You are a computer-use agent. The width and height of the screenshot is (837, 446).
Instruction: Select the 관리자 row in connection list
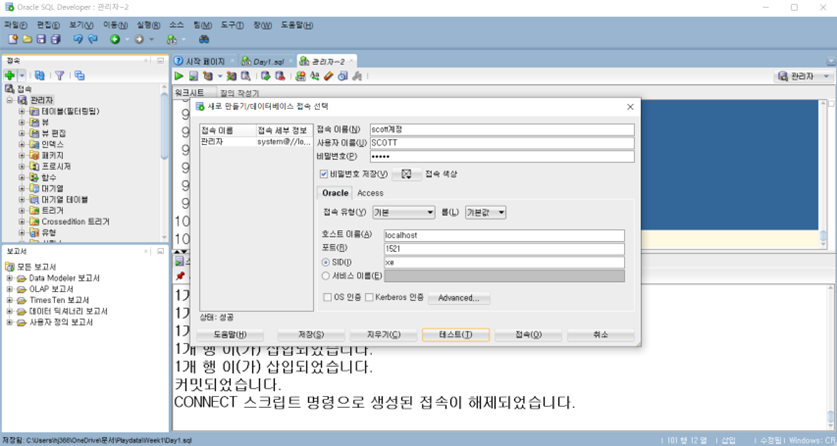point(256,142)
